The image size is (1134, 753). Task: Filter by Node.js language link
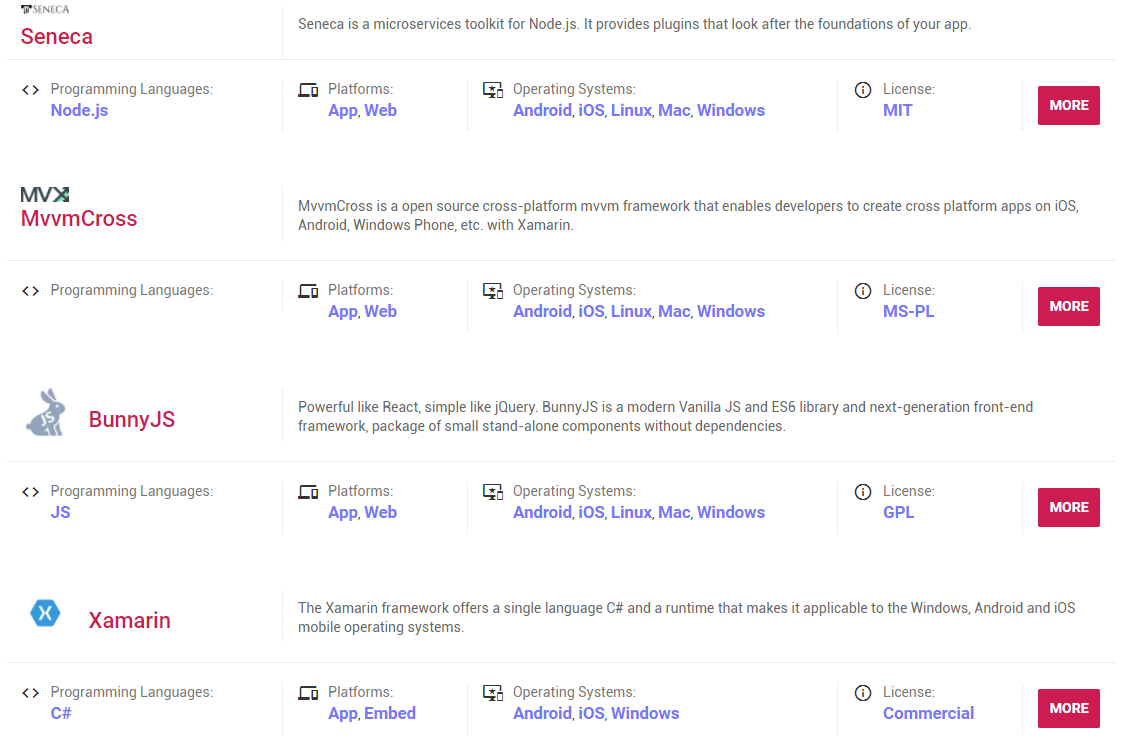[80, 111]
